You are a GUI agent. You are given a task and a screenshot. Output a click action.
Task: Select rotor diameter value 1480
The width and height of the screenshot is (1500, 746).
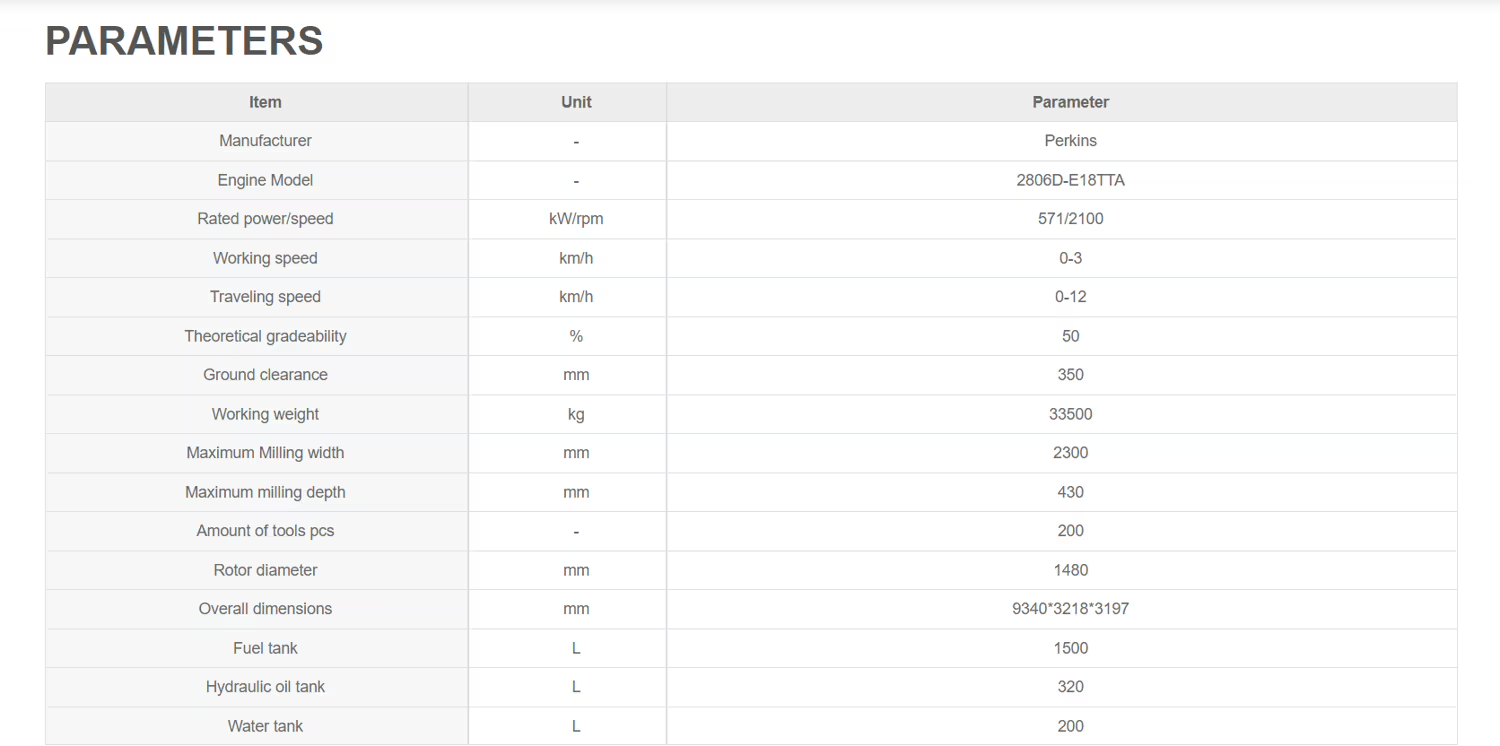coord(1070,570)
